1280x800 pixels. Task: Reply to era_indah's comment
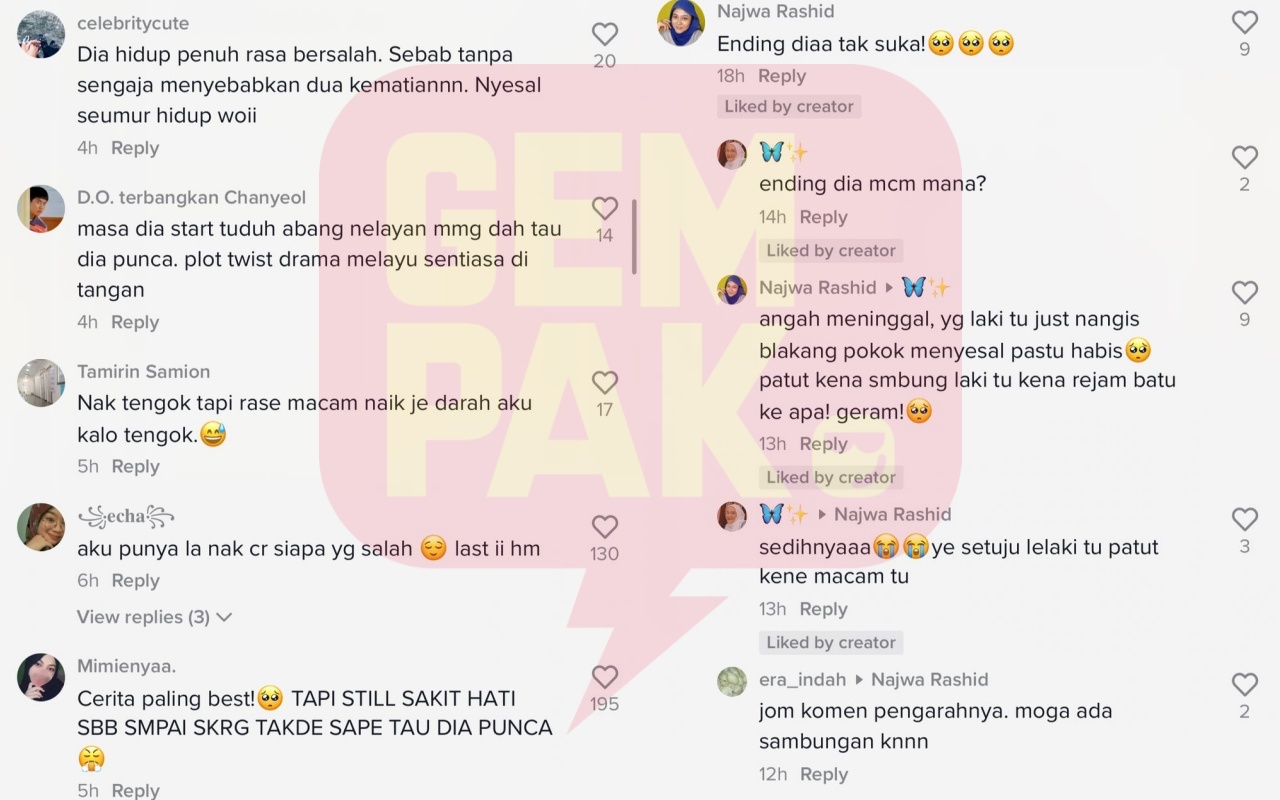[x=823, y=774]
